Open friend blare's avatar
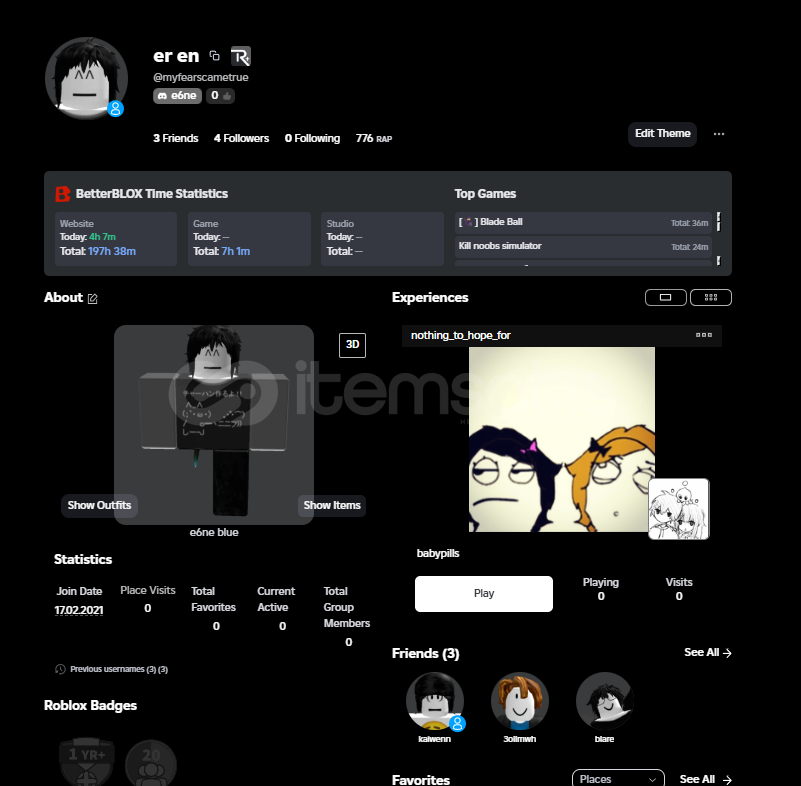 coord(604,701)
